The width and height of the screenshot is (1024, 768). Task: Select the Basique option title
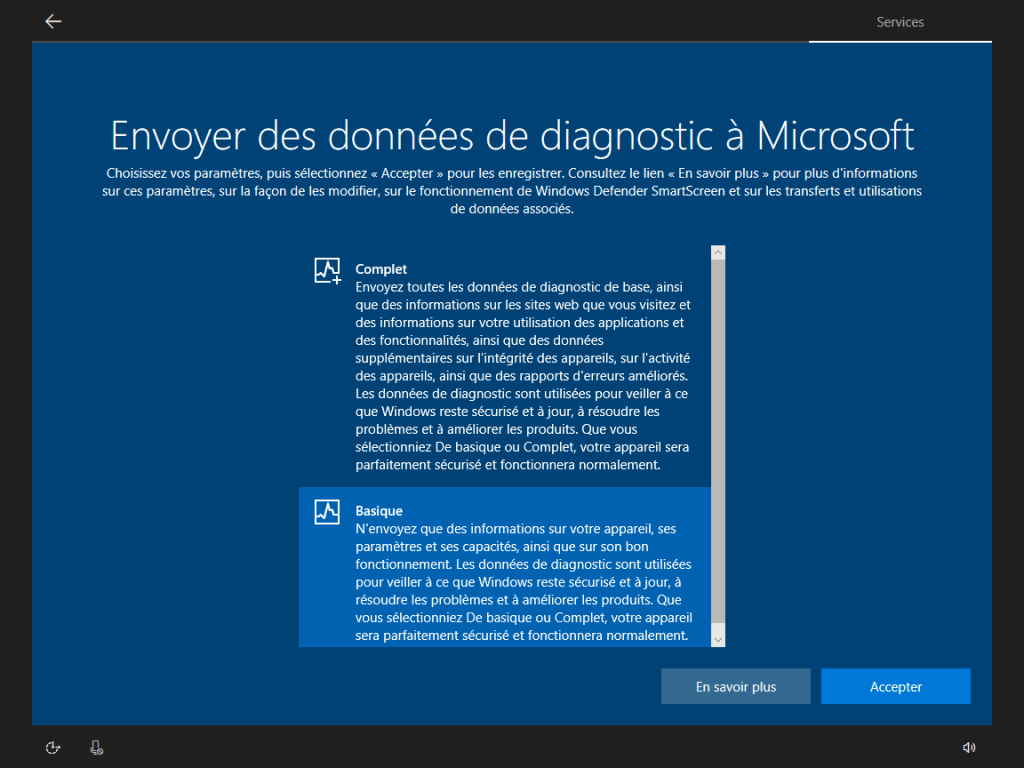click(x=379, y=511)
